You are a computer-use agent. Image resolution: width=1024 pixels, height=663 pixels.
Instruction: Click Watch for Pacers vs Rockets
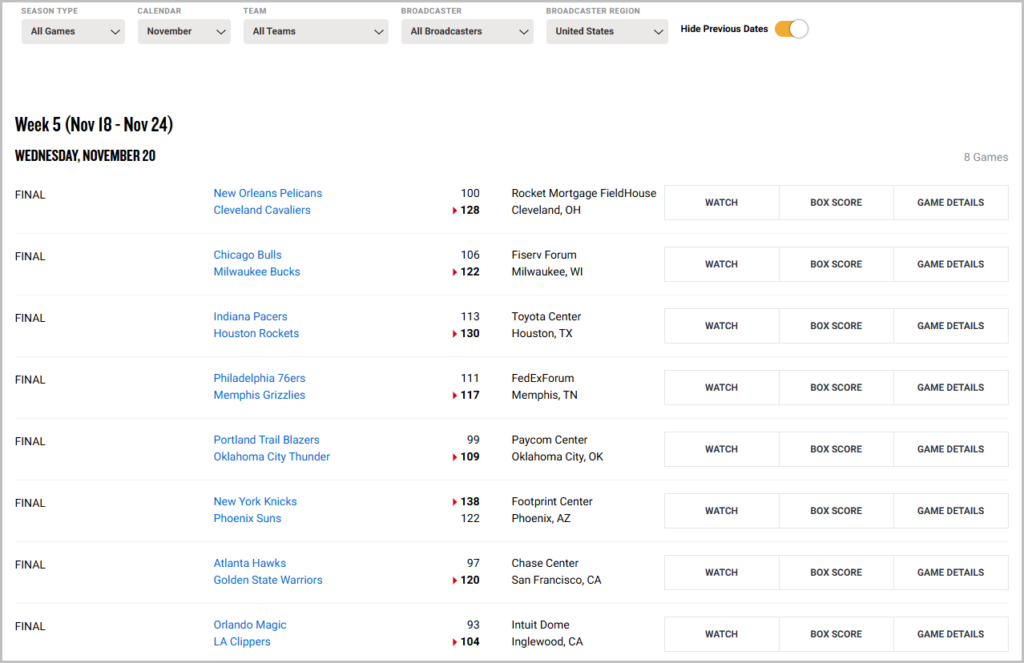722,326
